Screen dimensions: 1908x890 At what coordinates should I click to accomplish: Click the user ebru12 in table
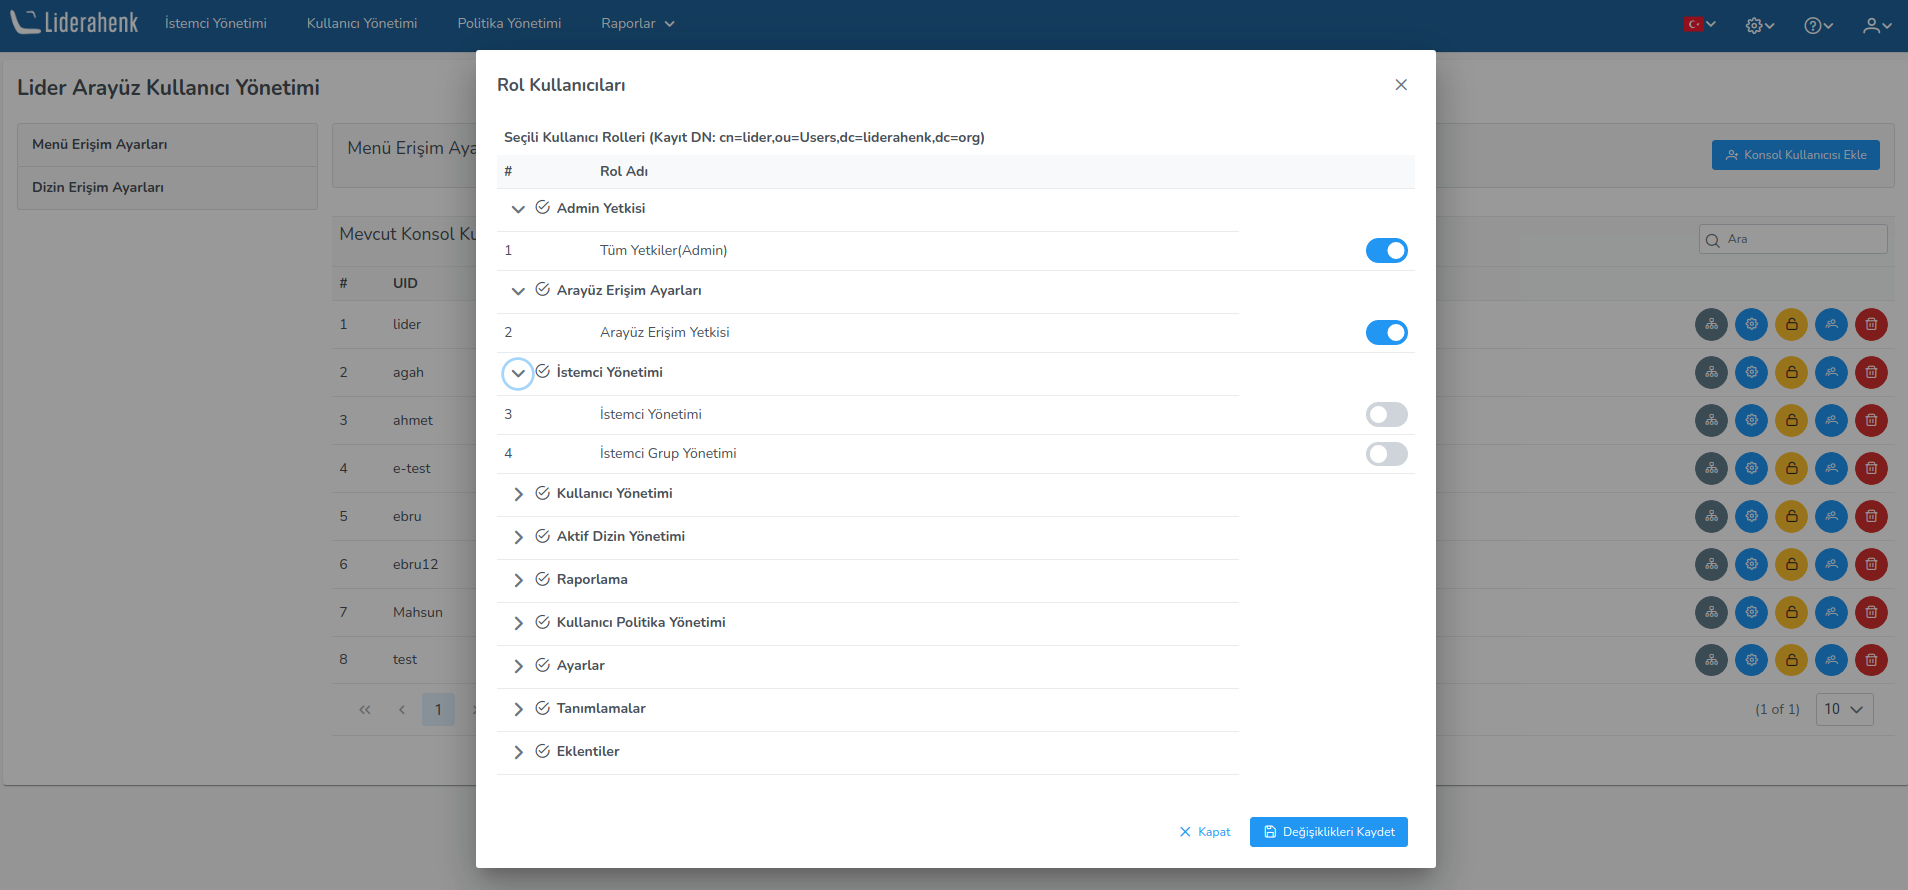pos(415,564)
